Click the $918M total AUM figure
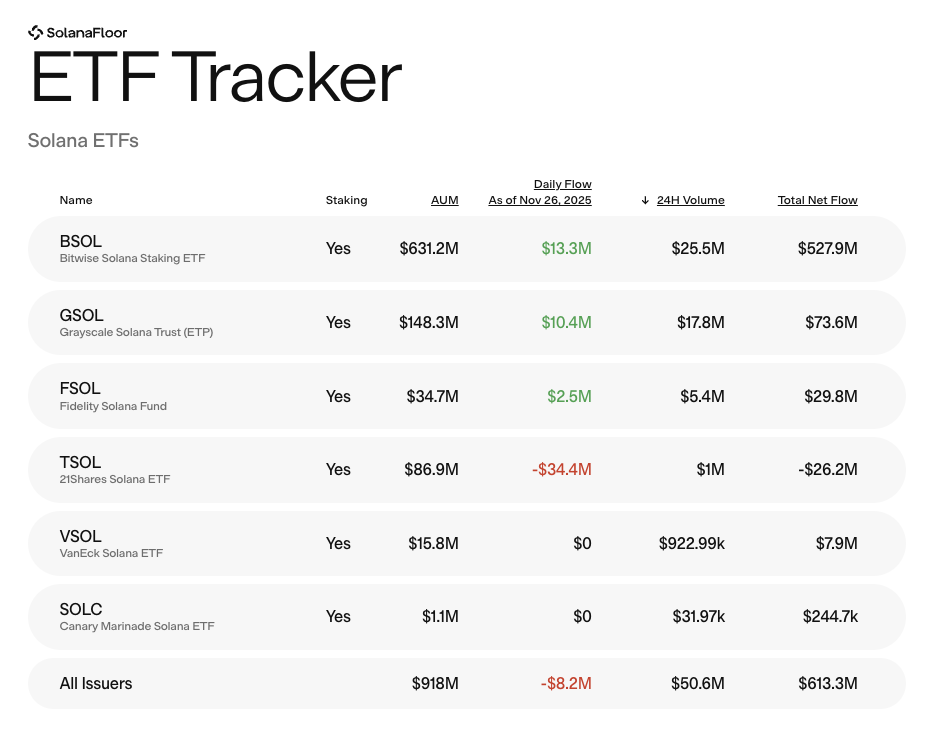 [435, 683]
